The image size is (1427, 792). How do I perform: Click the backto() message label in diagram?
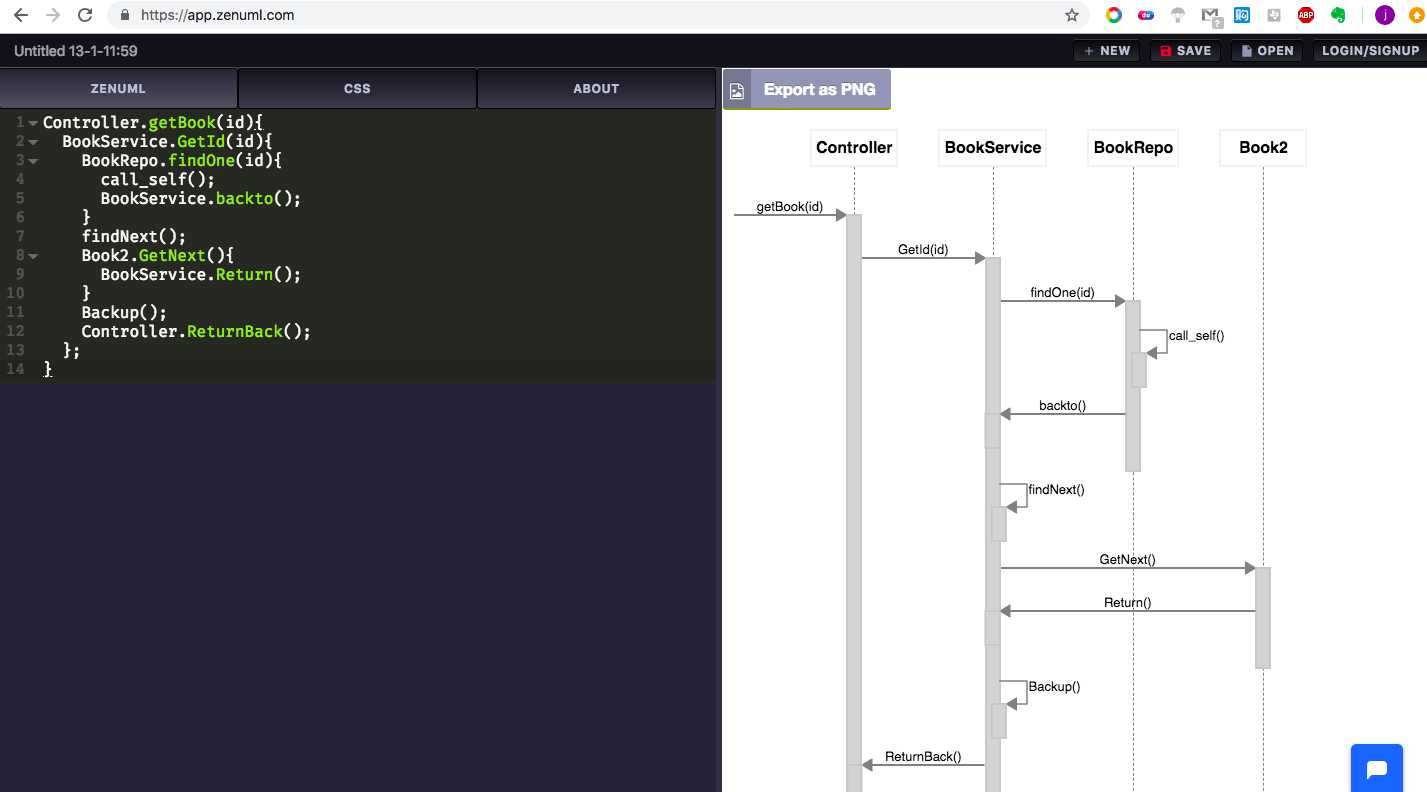pos(1062,406)
